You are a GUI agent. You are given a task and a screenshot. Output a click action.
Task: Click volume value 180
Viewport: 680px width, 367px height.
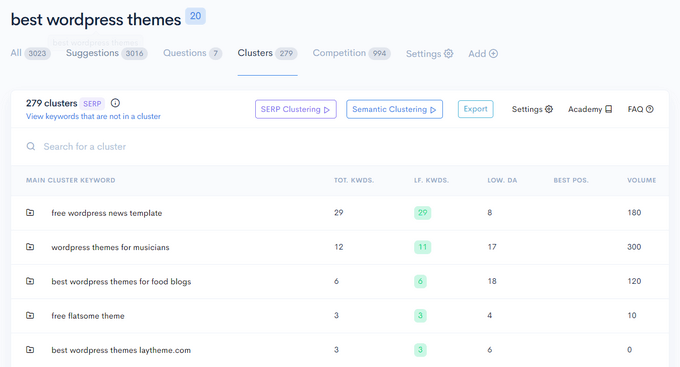click(x=634, y=213)
